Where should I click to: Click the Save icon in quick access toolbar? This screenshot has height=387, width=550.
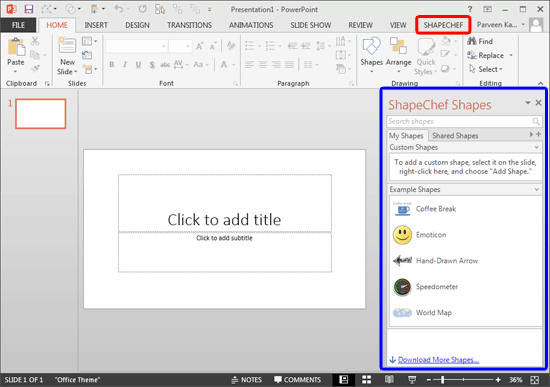[x=28, y=9]
